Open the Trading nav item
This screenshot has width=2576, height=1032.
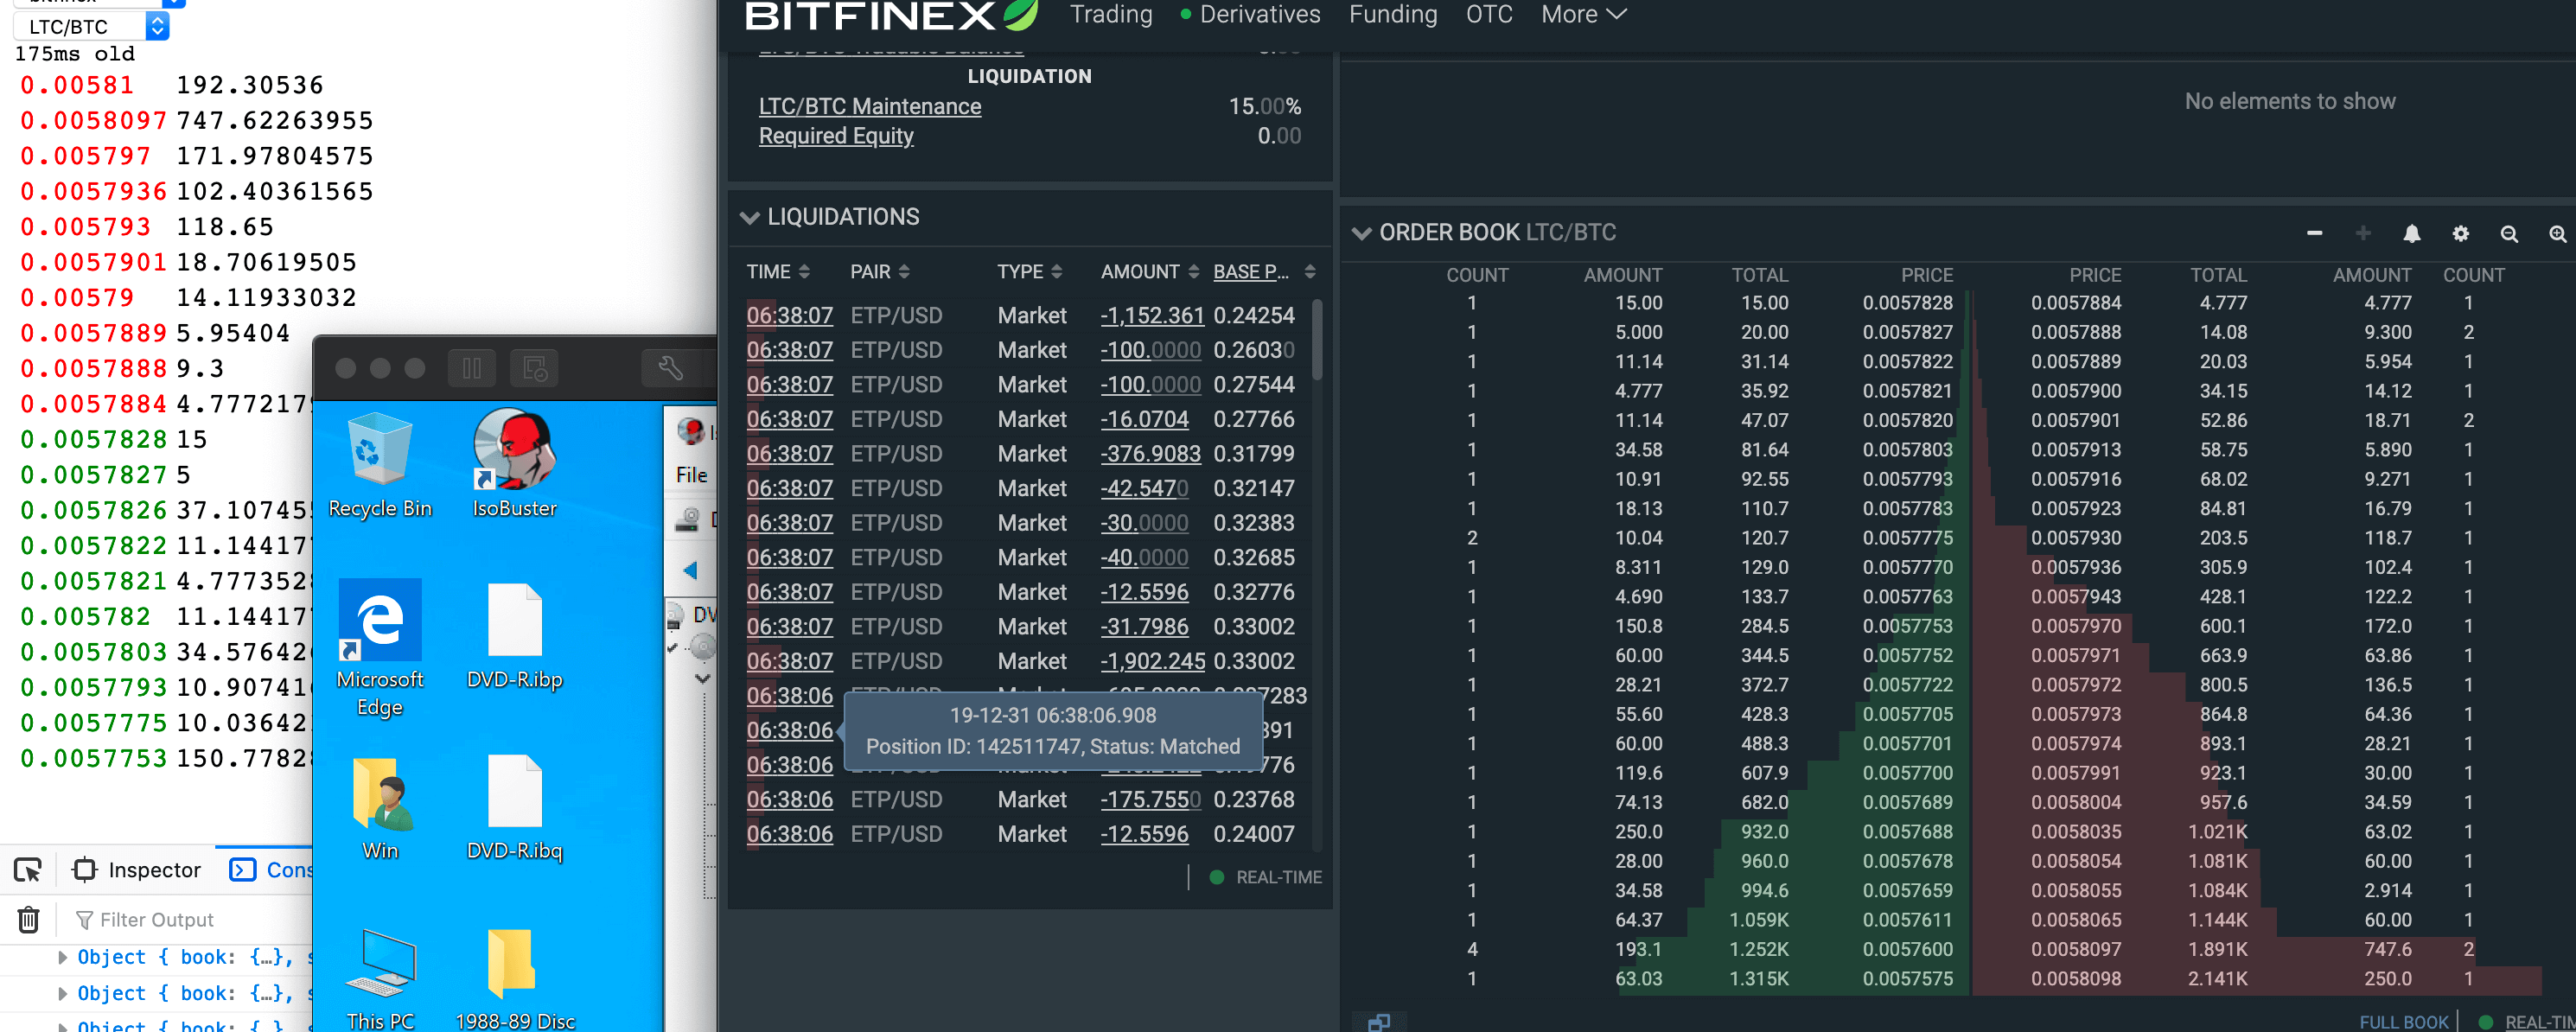pos(1111,14)
